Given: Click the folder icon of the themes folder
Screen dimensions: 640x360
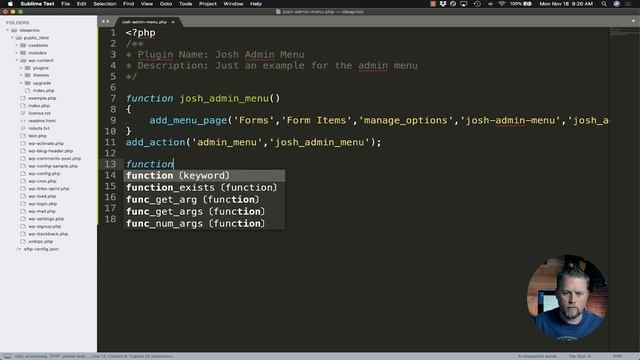Looking at the screenshot, I should (28, 75).
